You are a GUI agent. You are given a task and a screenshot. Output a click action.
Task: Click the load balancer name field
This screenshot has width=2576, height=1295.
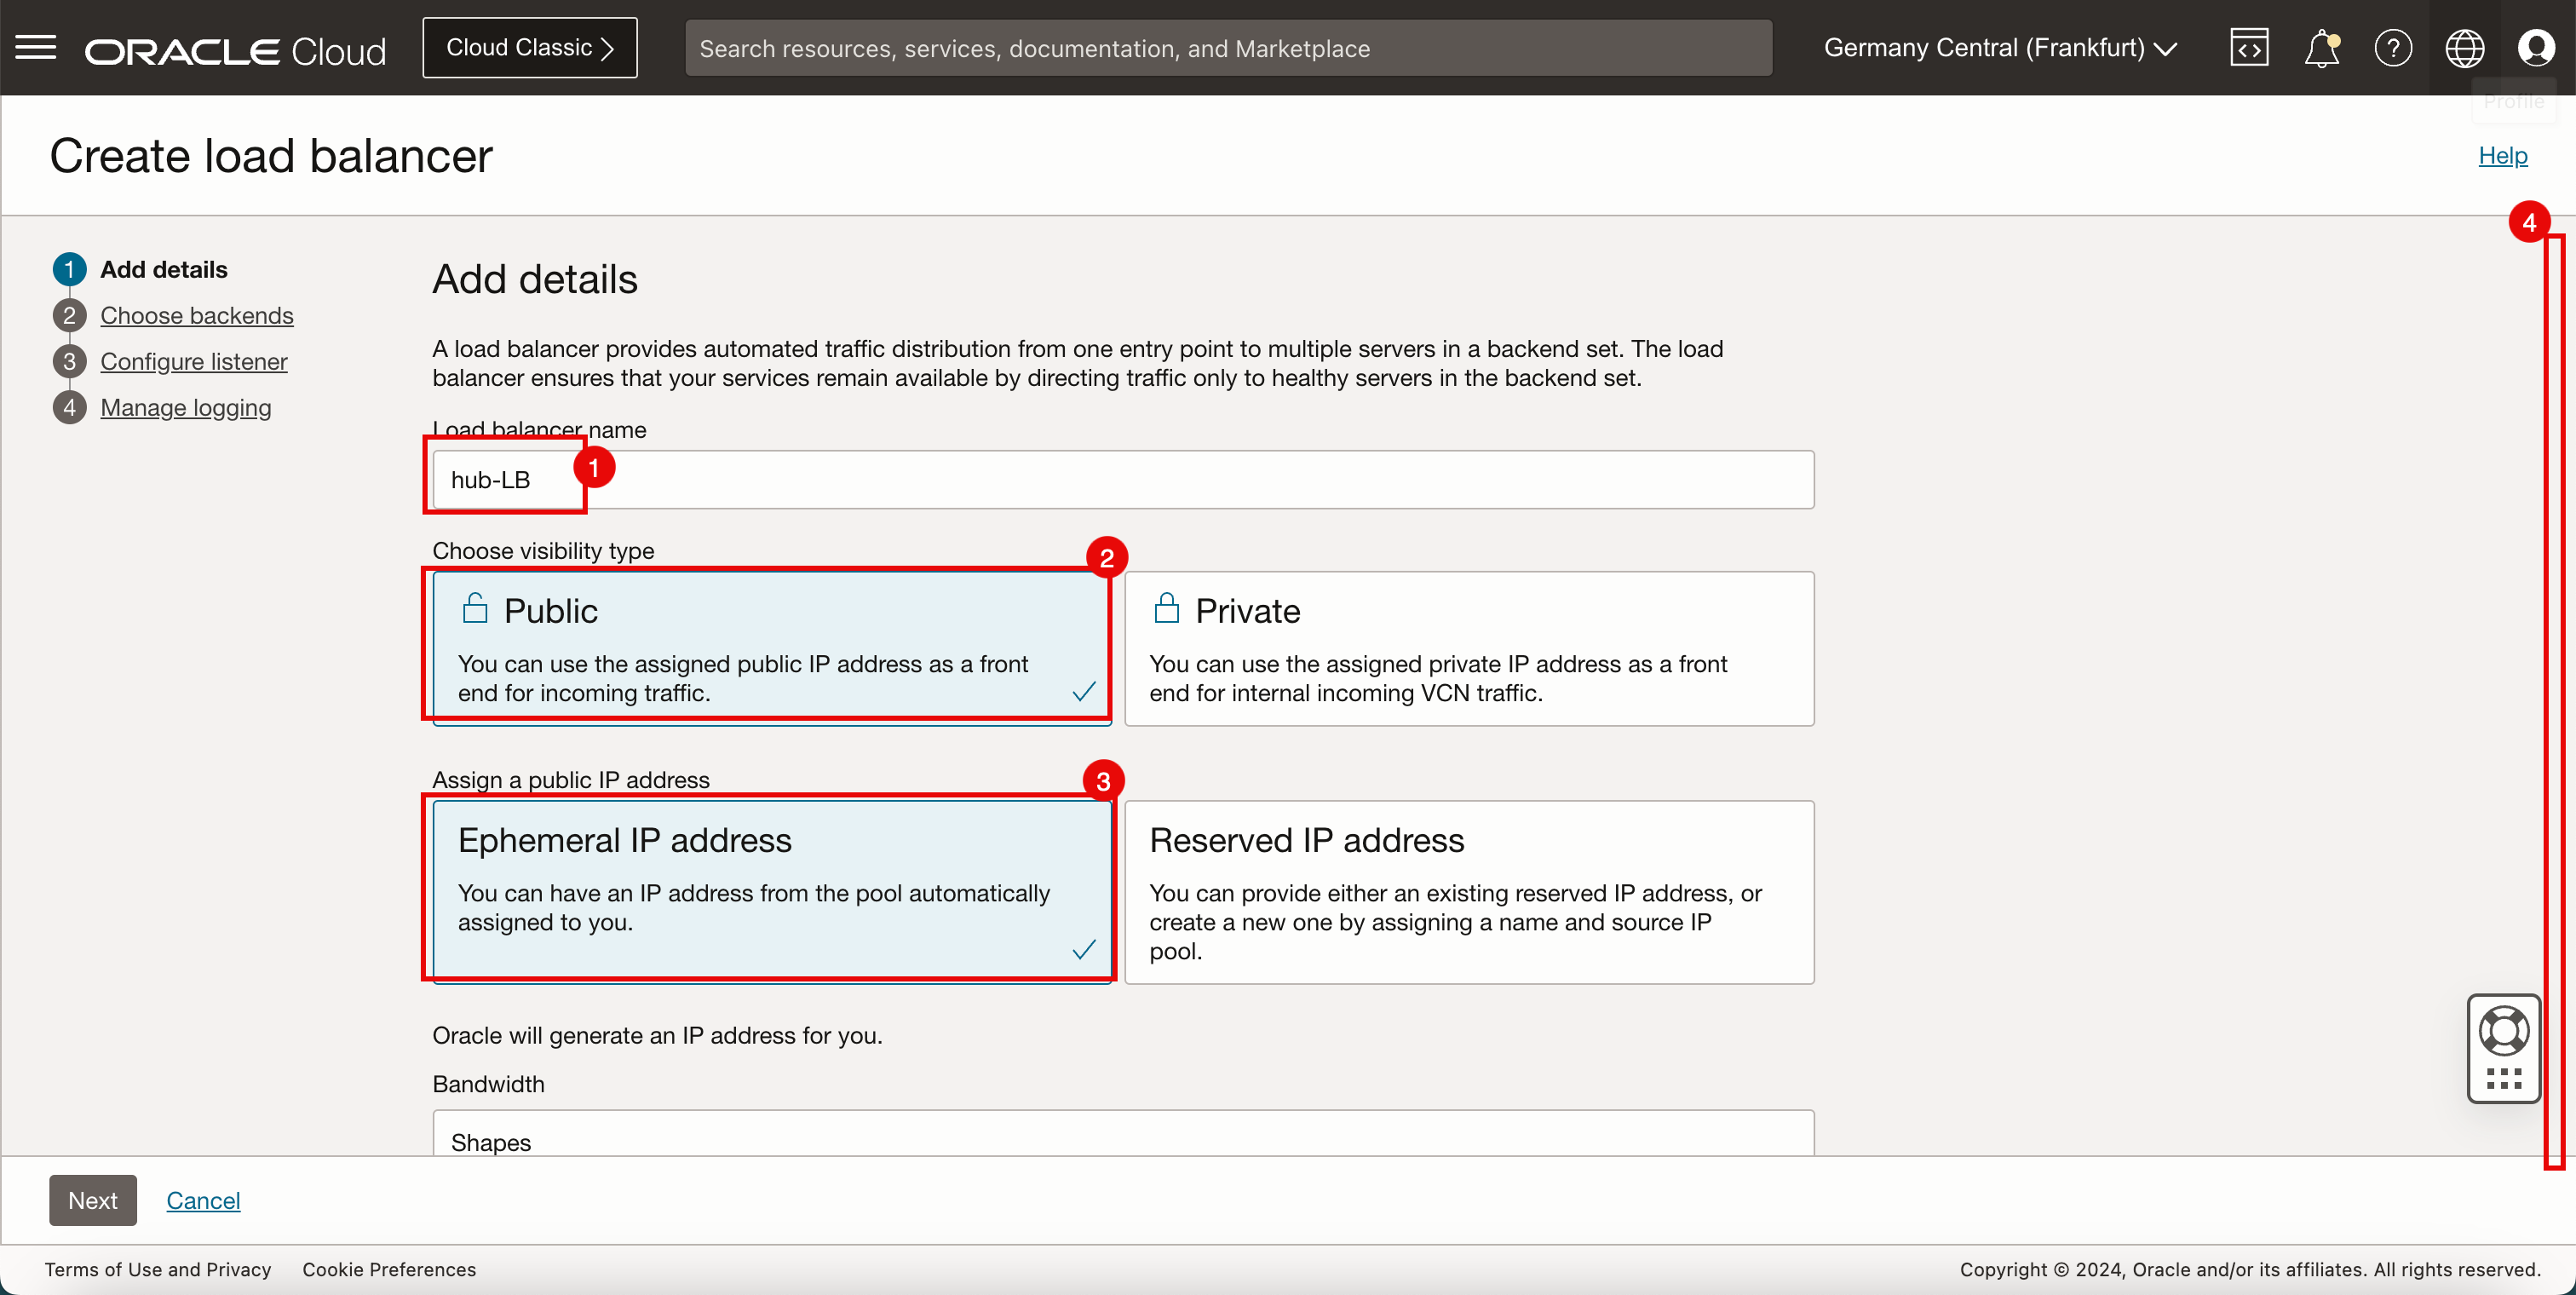tap(1122, 480)
